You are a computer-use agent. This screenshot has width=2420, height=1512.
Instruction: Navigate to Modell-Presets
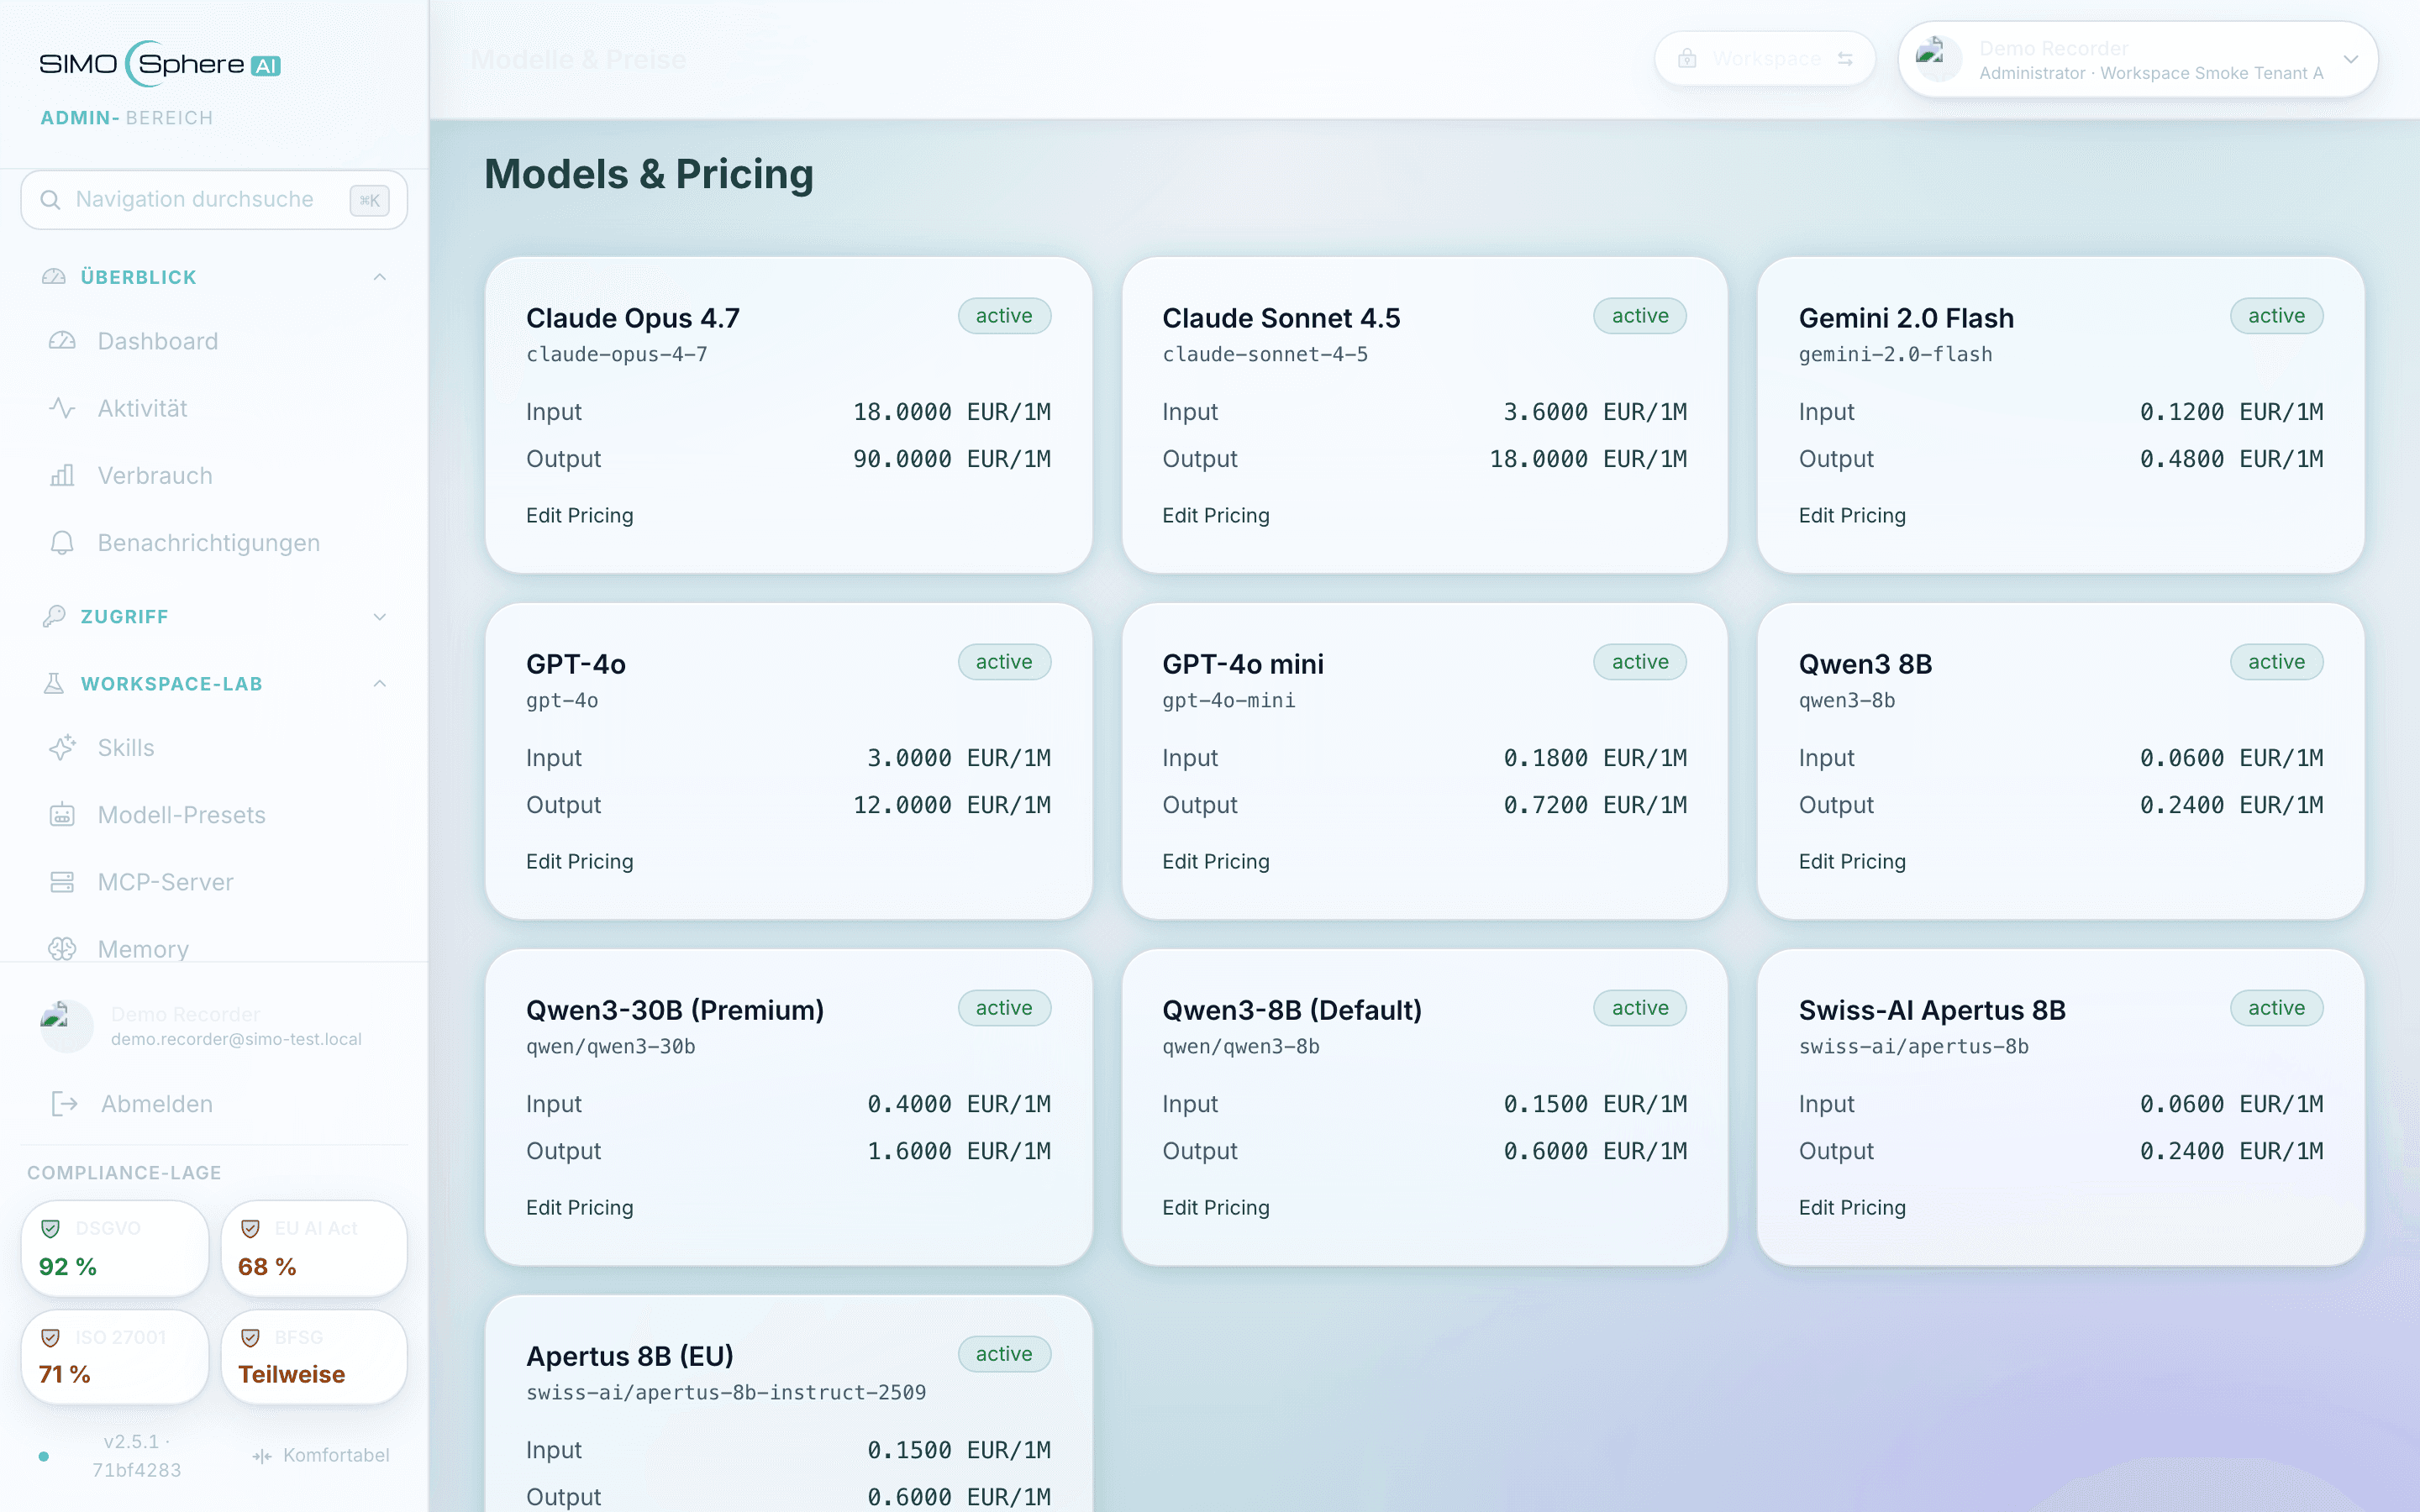(x=214, y=814)
